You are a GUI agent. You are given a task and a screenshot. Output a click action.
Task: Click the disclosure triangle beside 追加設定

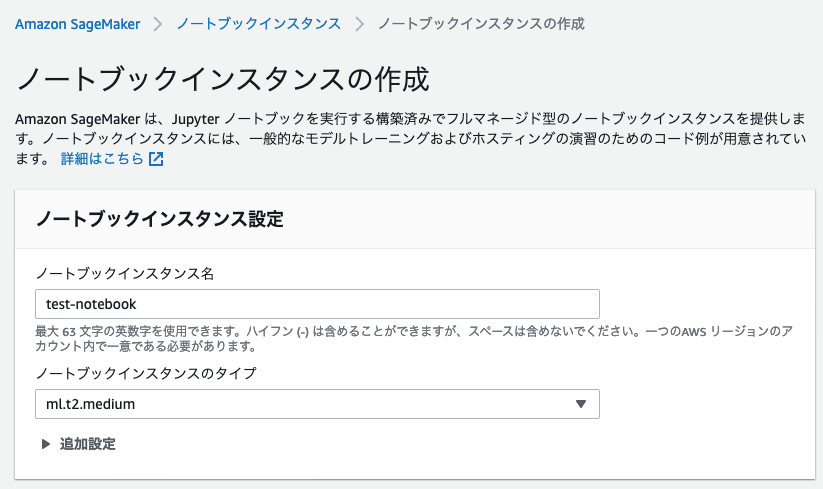(46, 444)
